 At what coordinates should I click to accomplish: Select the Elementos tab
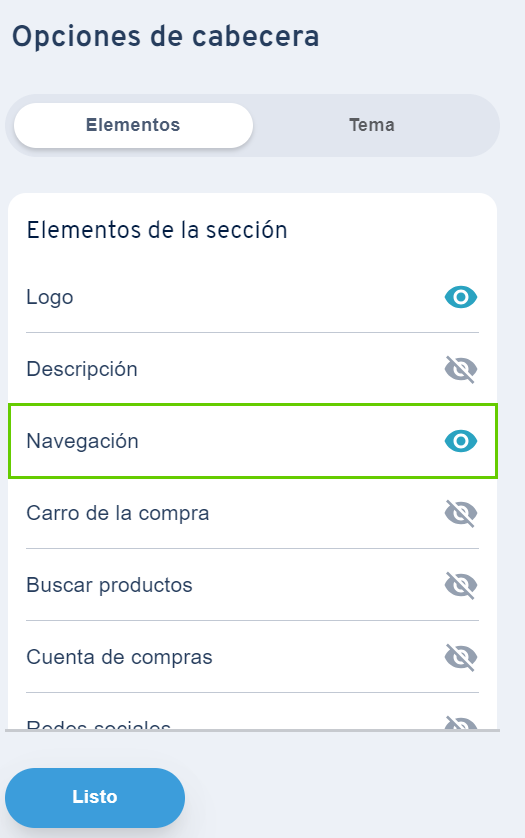point(133,125)
